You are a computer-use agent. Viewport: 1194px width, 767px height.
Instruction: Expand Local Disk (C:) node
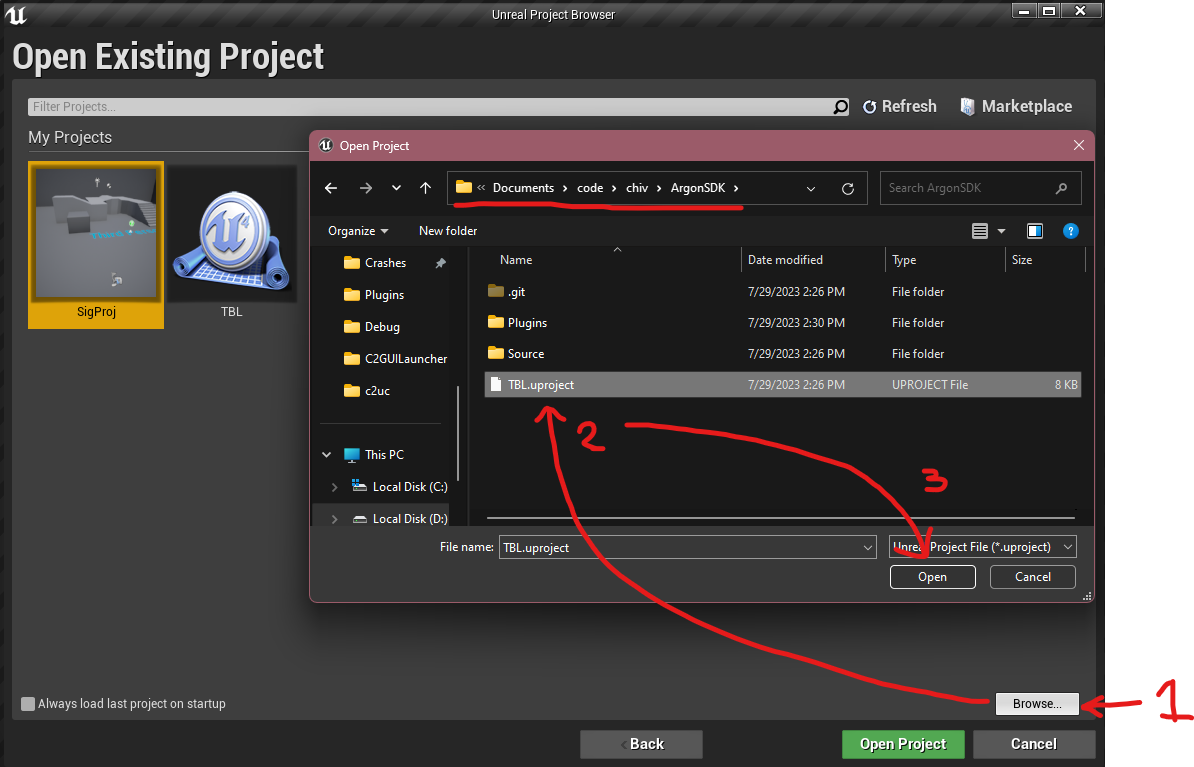tap(334, 487)
